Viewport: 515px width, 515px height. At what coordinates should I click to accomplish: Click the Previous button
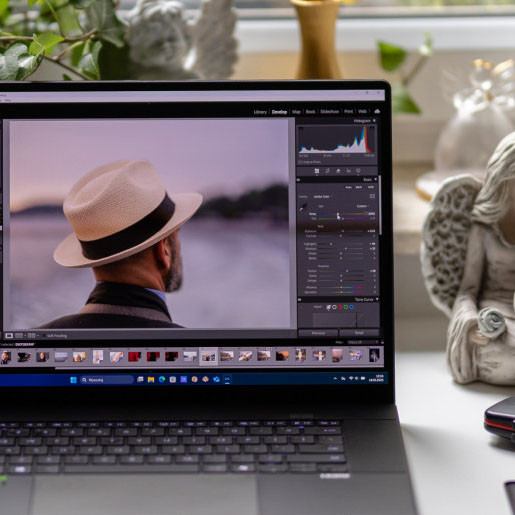coord(318,333)
